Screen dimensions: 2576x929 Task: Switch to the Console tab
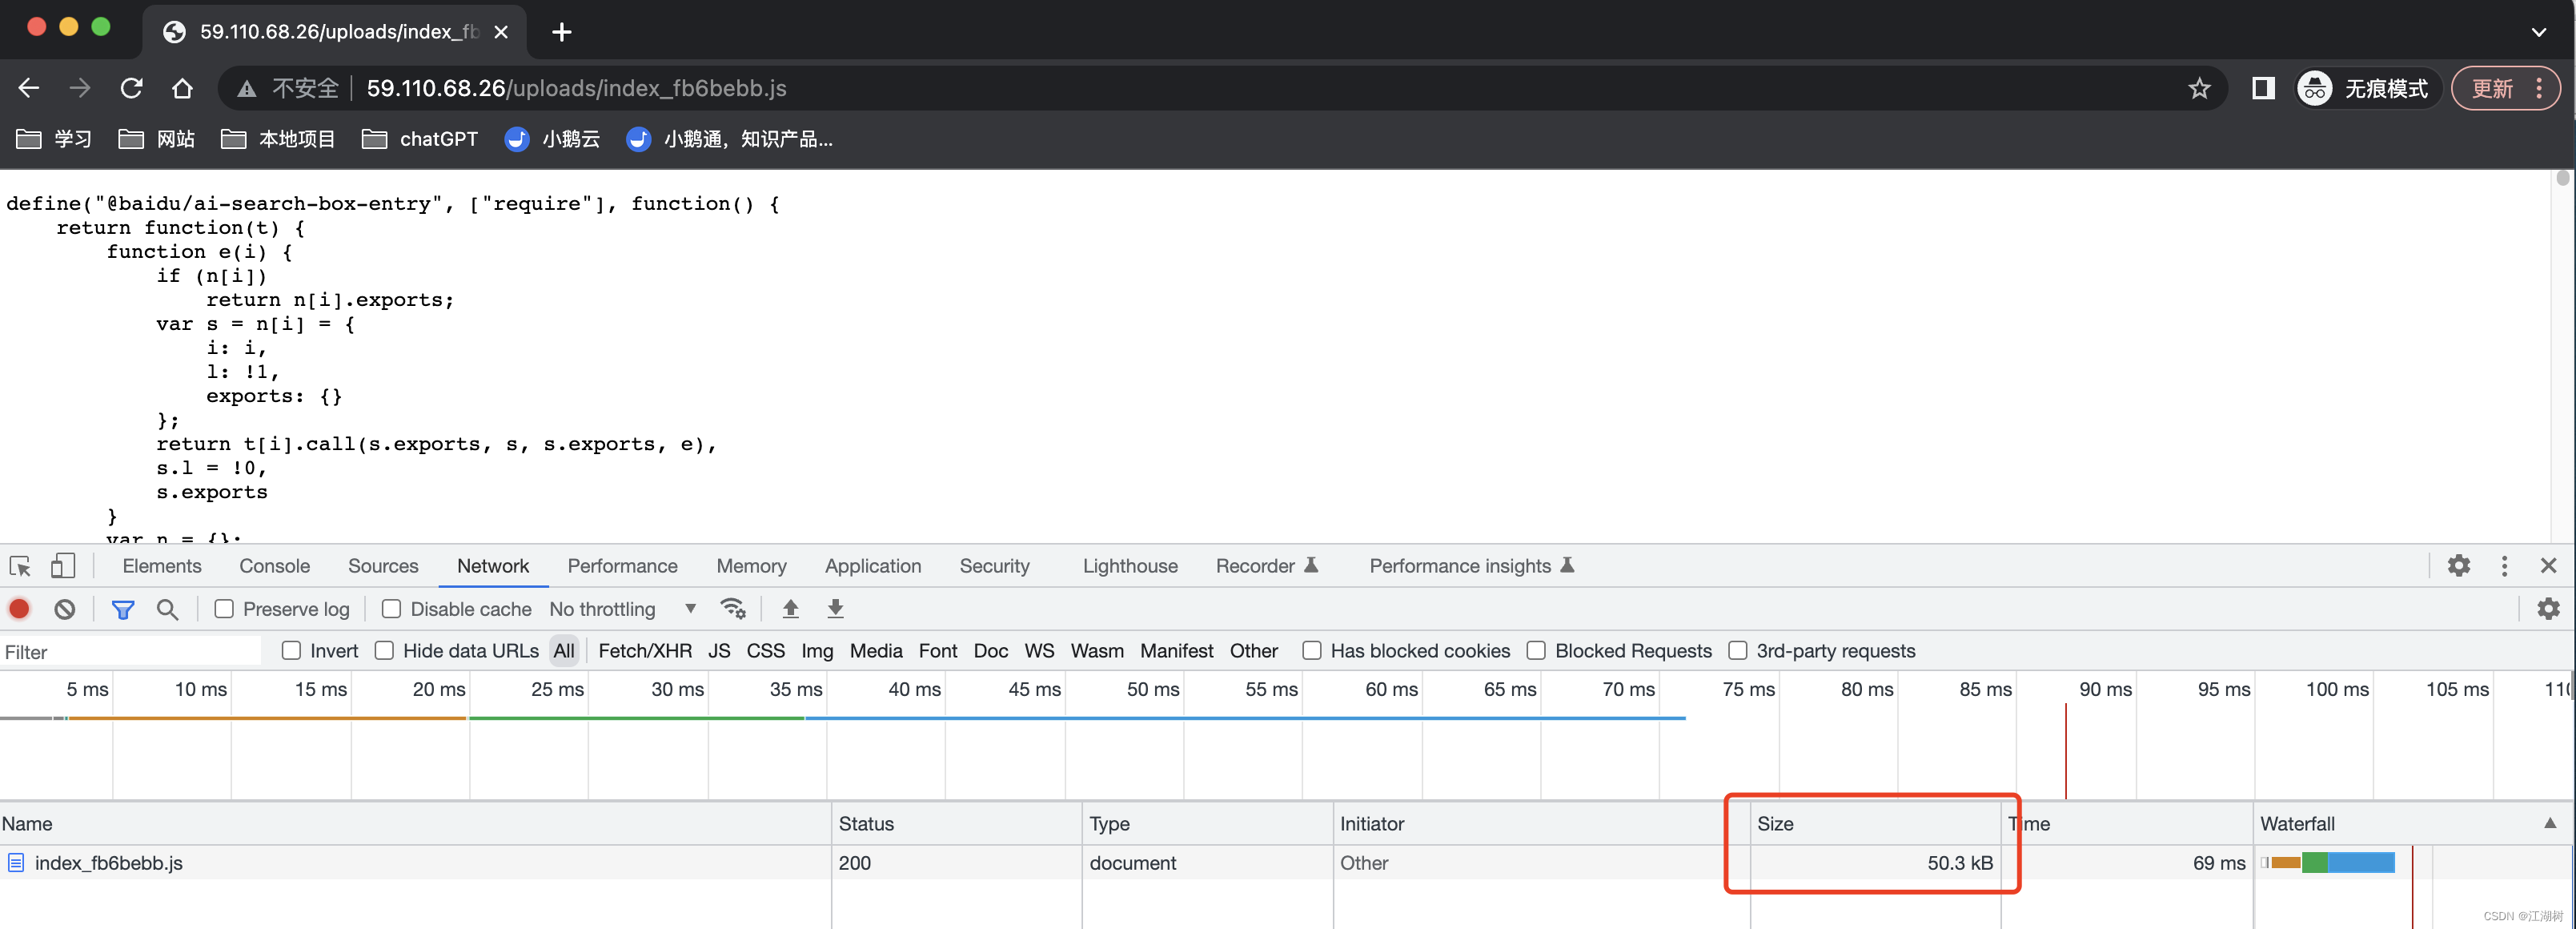pyautogui.click(x=275, y=566)
